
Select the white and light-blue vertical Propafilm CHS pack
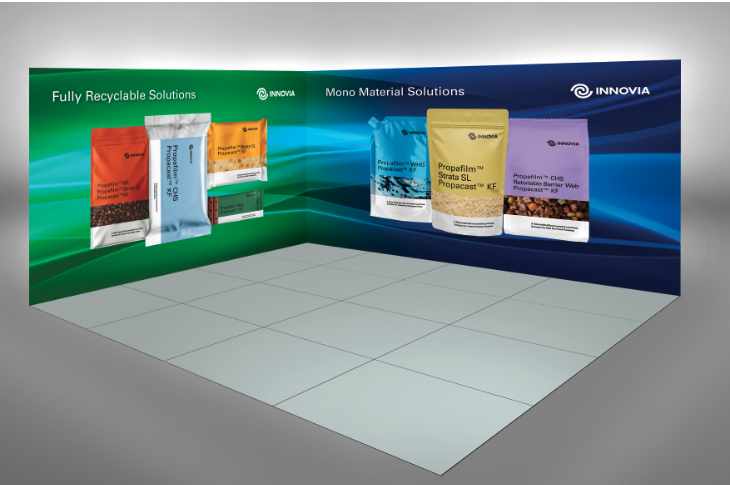click(x=178, y=179)
